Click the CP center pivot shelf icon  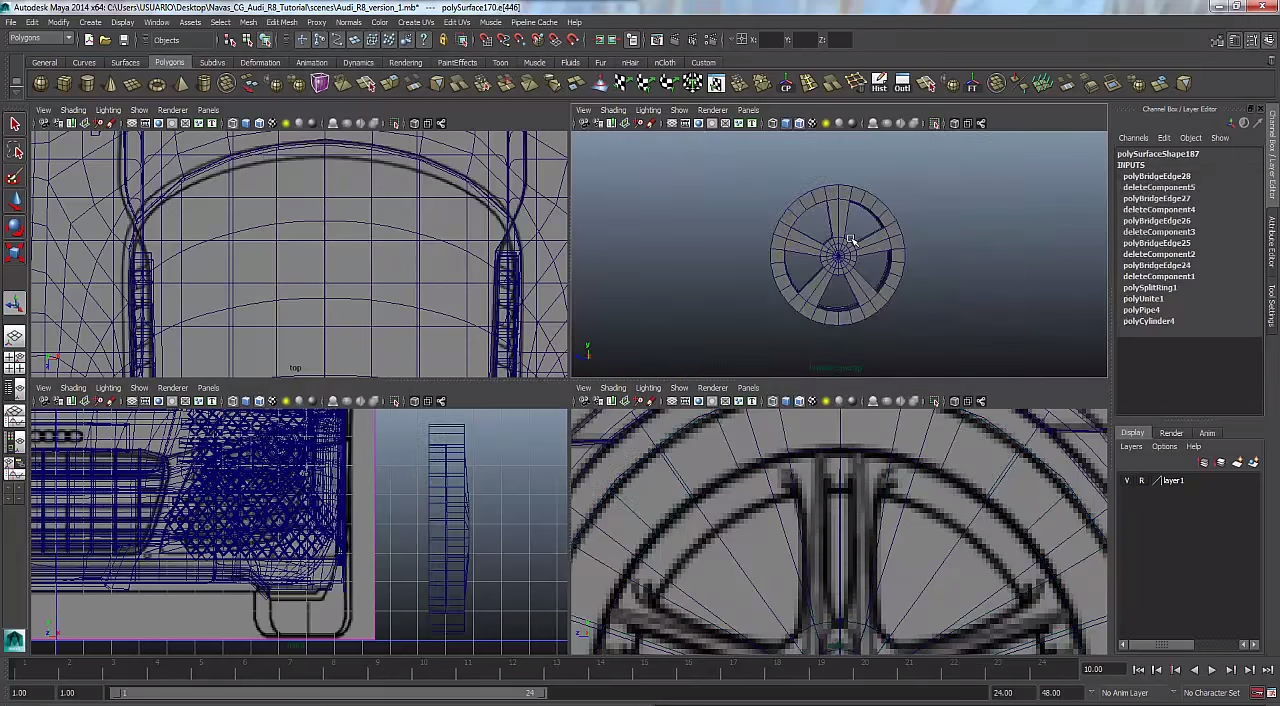tap(786, 84)
